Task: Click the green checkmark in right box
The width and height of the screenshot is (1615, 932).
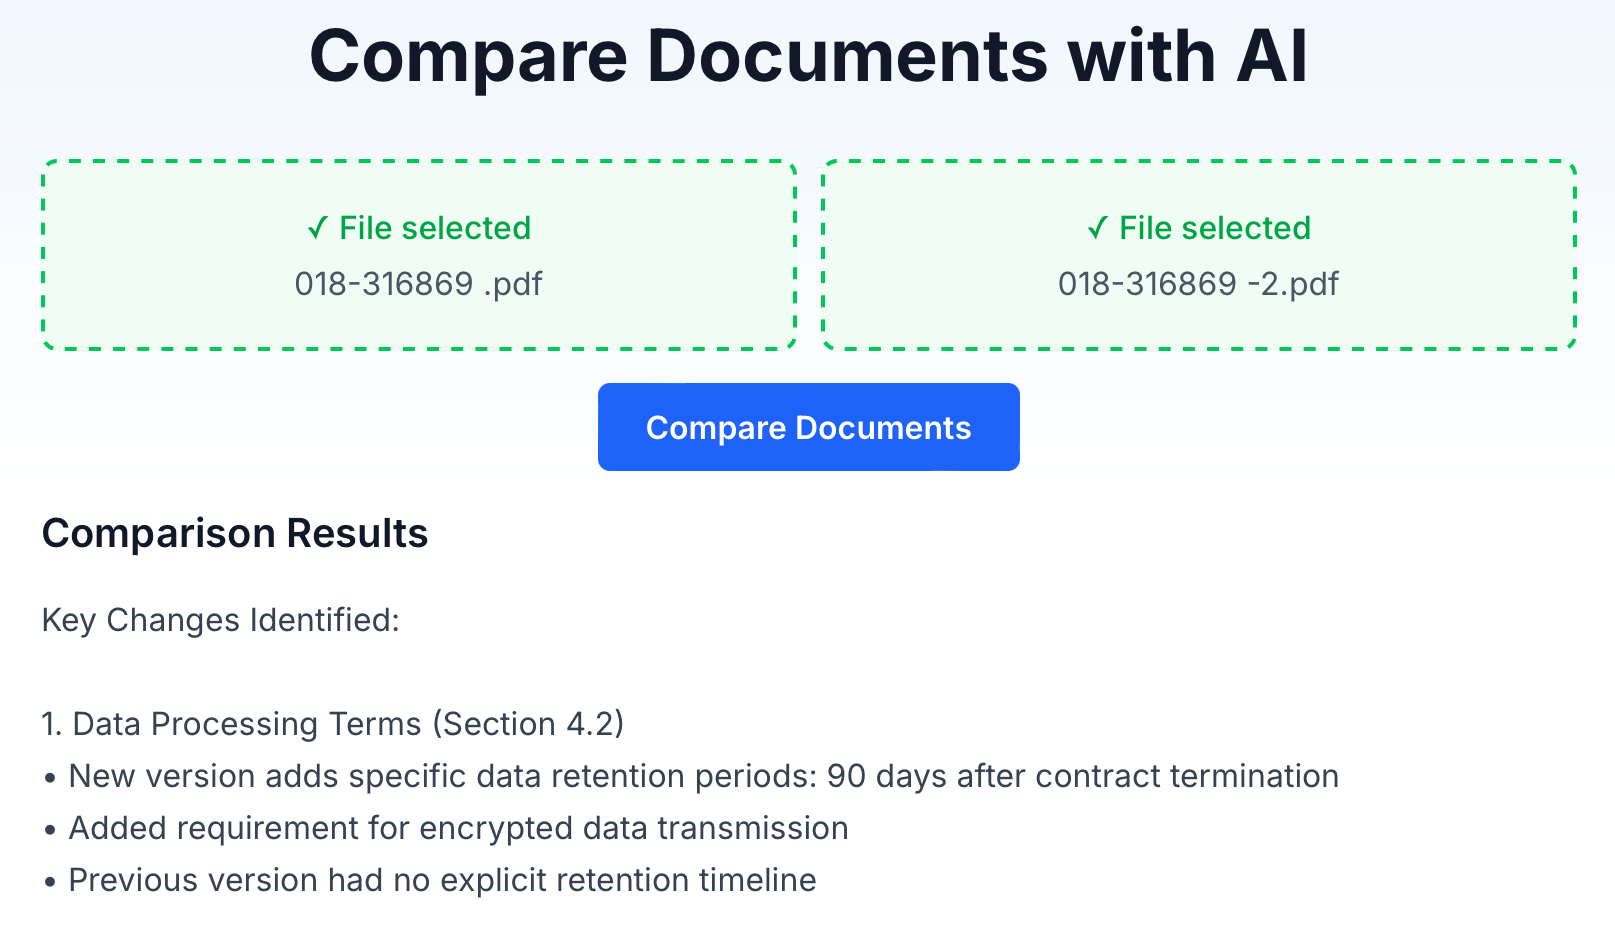Action: click(x=1098, y=229)
